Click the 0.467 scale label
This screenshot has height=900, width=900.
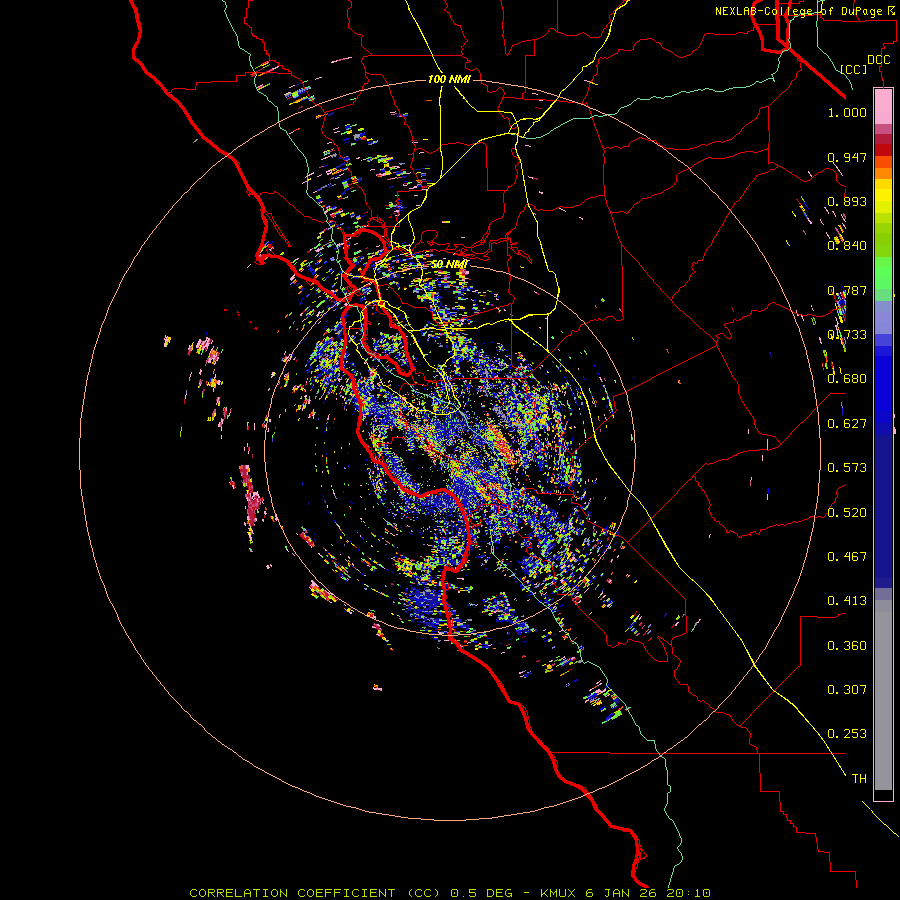click(x=847, y=557)
